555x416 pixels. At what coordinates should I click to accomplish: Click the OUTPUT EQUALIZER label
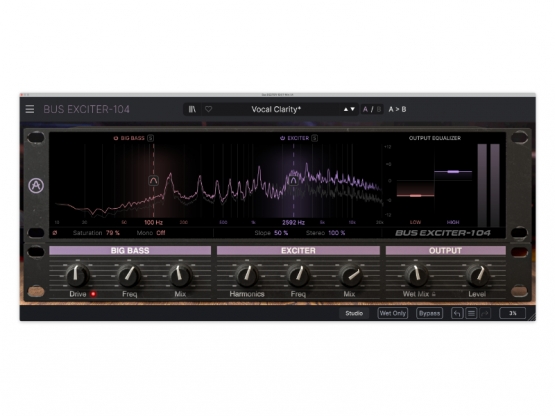click(x=435, y=138)
